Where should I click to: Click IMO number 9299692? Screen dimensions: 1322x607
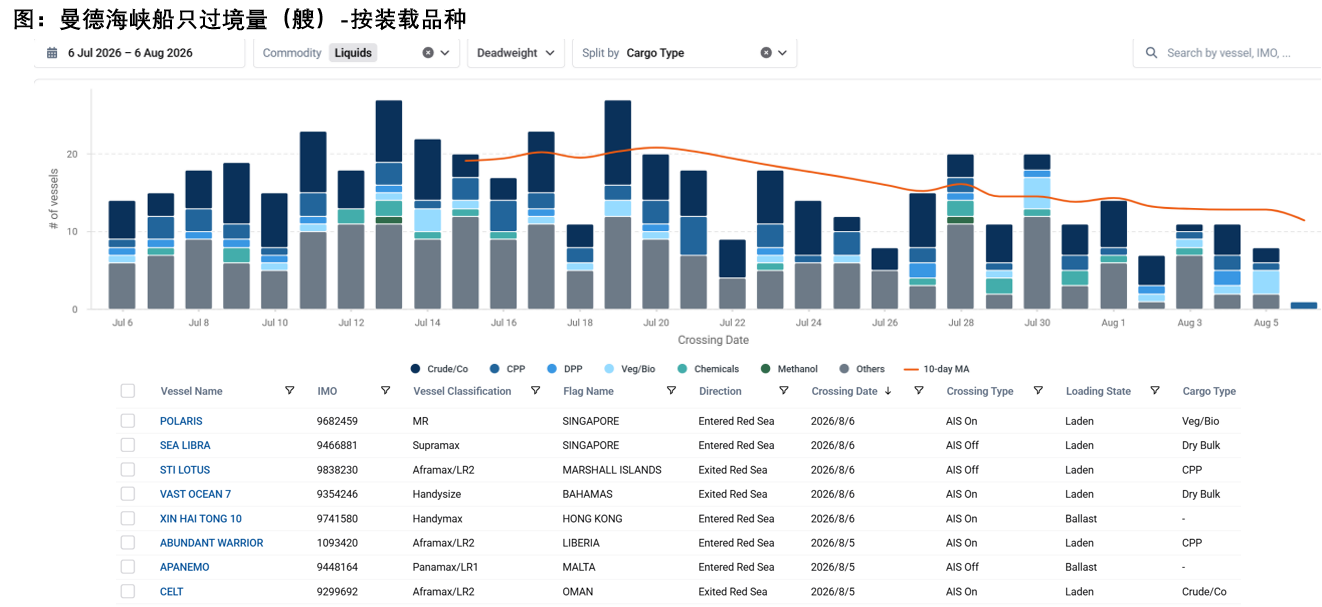(337, 591)
